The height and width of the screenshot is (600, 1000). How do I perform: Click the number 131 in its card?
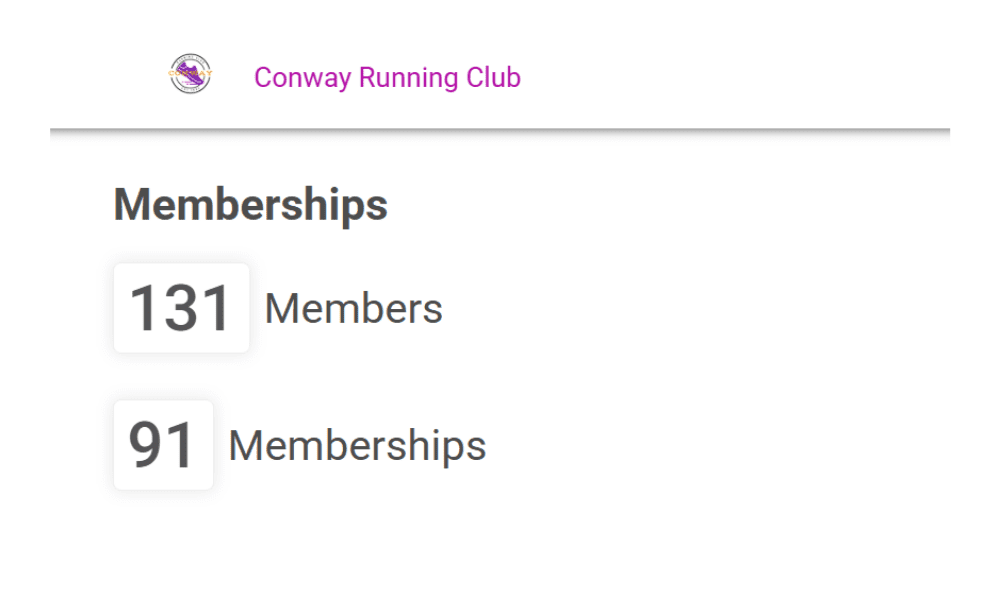(180, 309)
